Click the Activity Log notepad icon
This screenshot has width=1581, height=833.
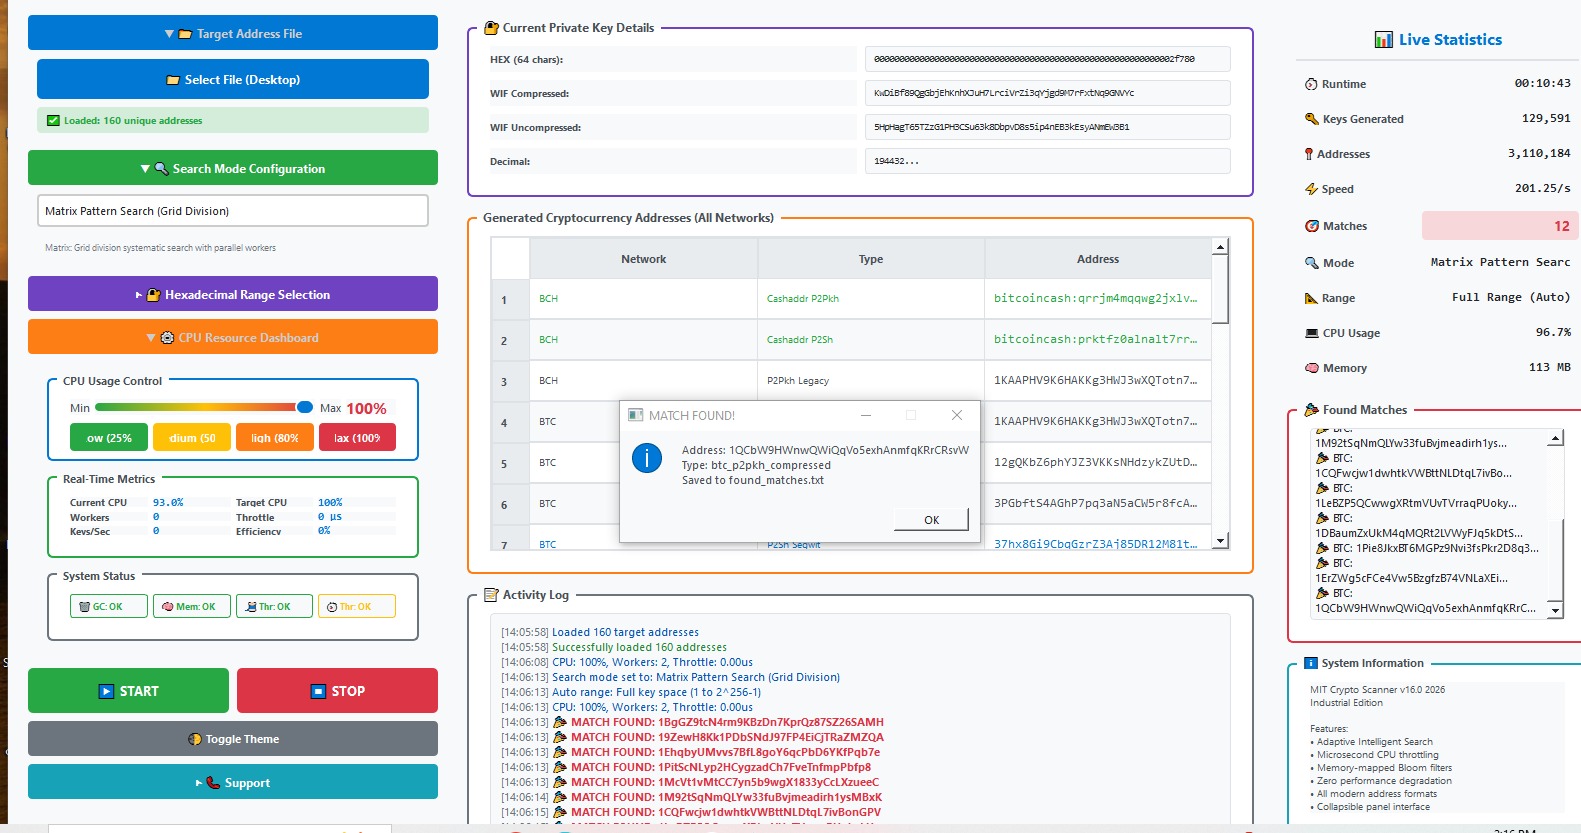coord(491,595)
